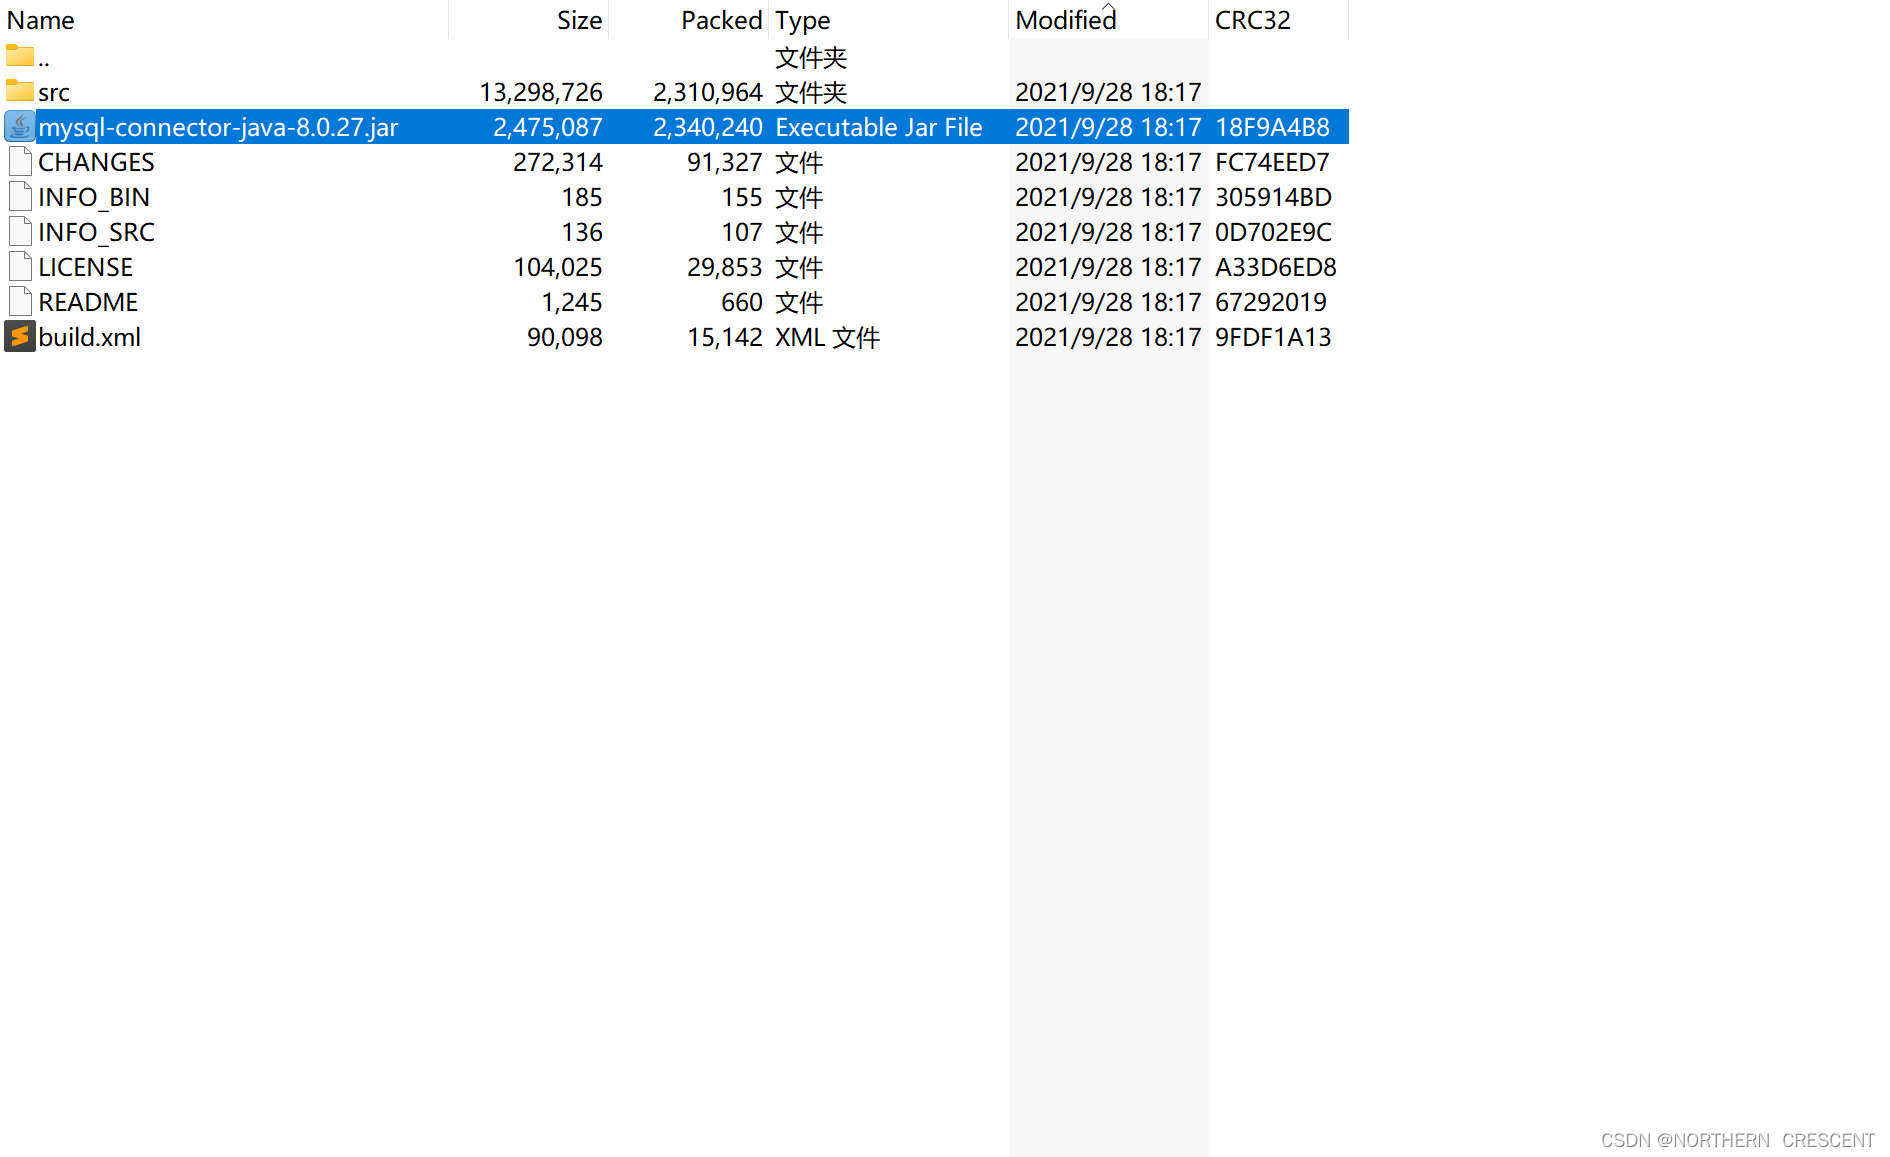1890x1157 pixels.
Task: Click CRC32 value FC74EED7
Action: (1272, 162)
